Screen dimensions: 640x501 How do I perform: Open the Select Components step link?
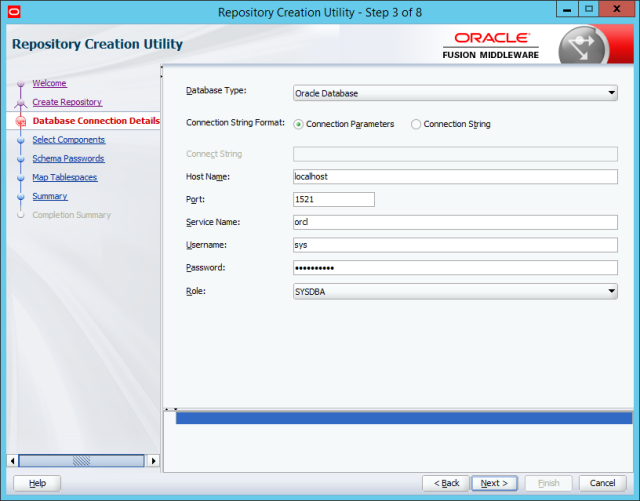pyautogui.click(x=69, y=140)
